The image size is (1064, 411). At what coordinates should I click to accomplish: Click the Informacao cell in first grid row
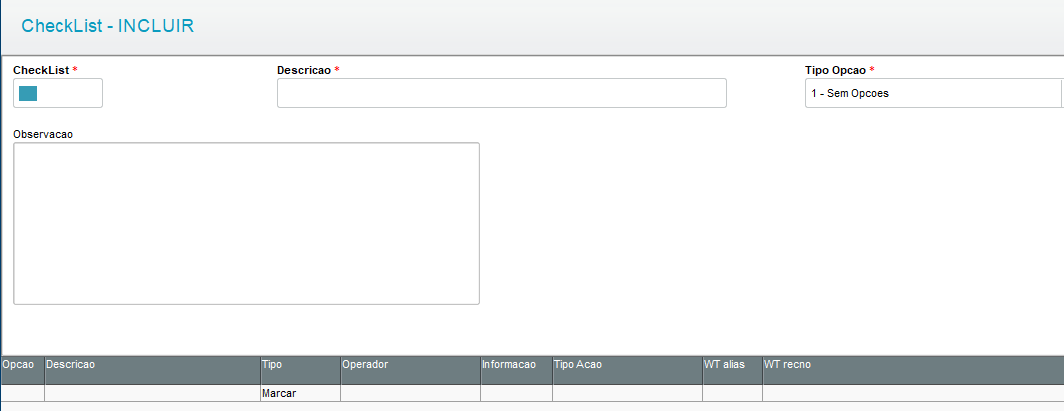tap(516, 393)
